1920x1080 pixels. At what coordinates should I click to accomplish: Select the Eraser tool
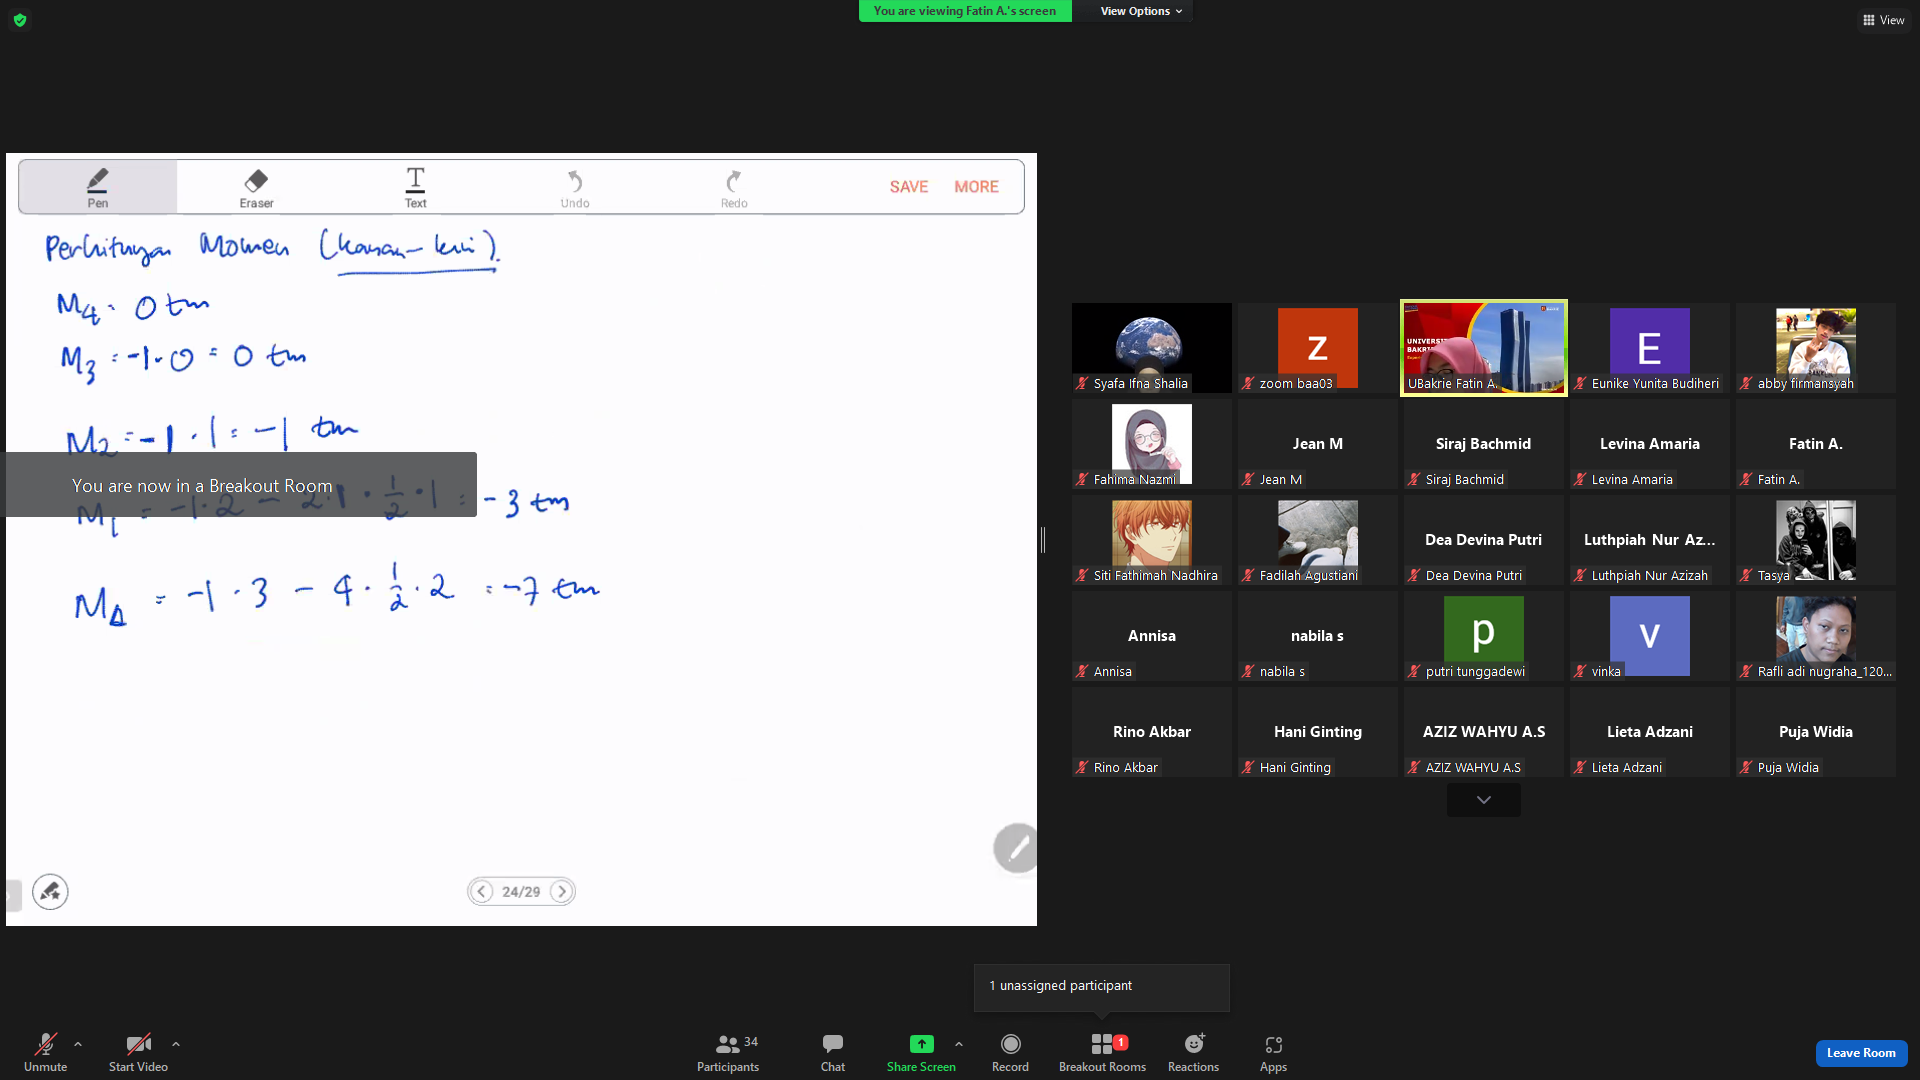click(x=256, y=187)
